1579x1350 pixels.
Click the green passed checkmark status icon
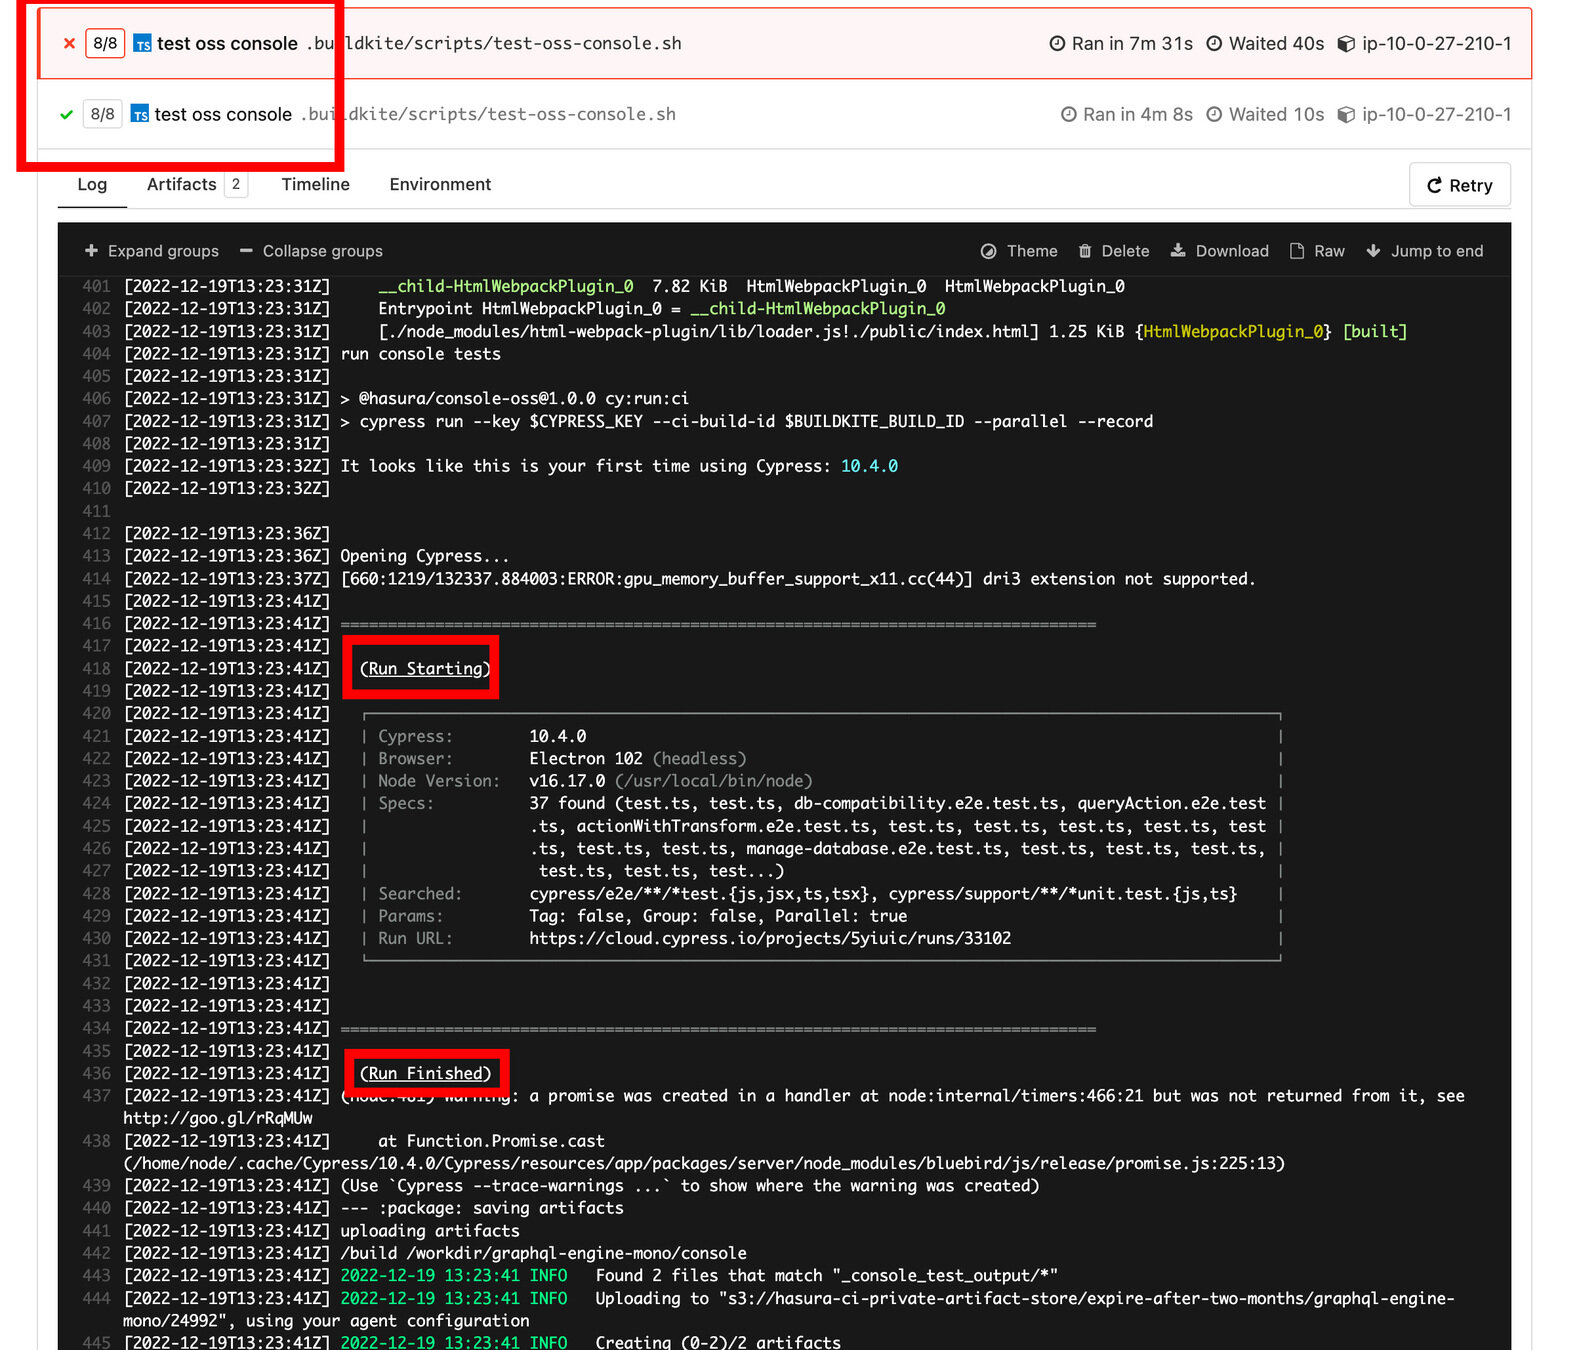[x=66, y=114]
